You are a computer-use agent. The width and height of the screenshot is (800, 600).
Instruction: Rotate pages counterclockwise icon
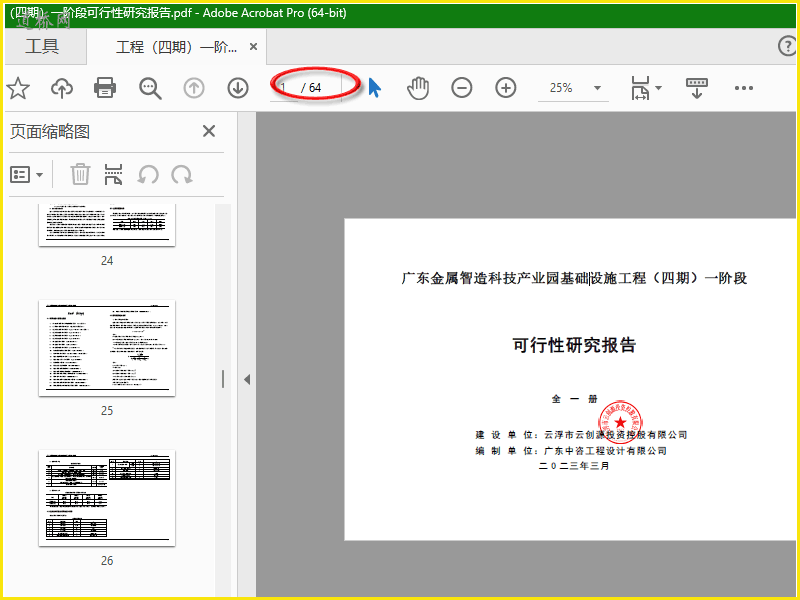(x=148, y=175)
